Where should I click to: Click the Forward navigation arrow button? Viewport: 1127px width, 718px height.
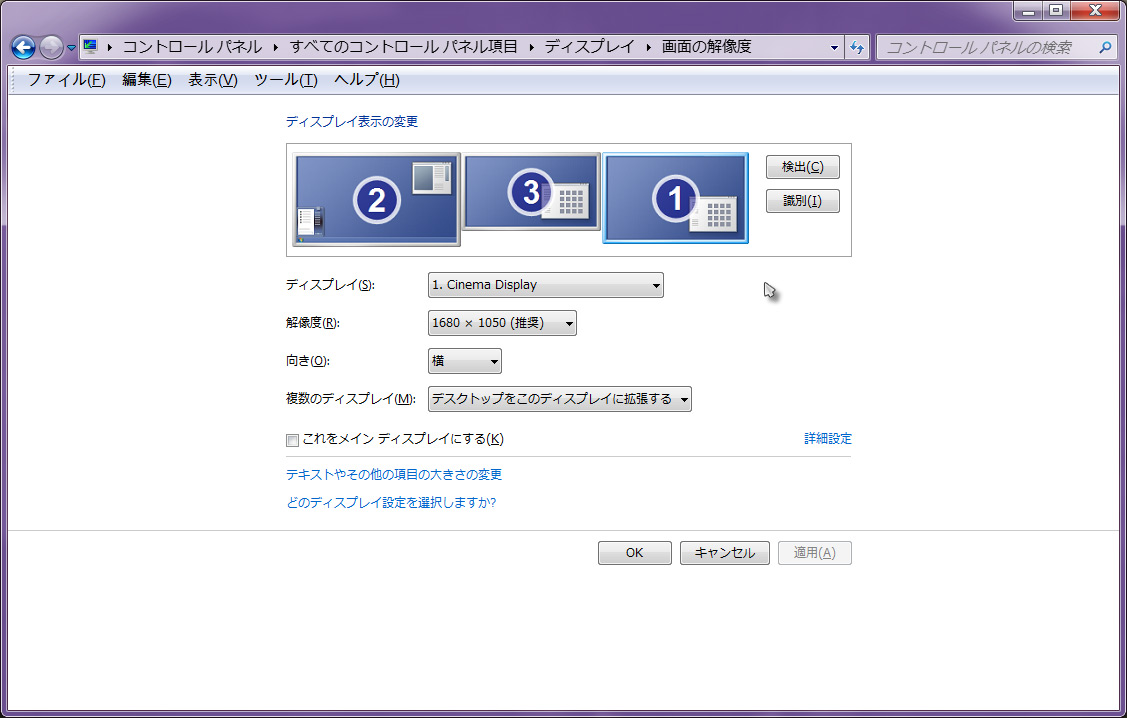tap(51, 47)
